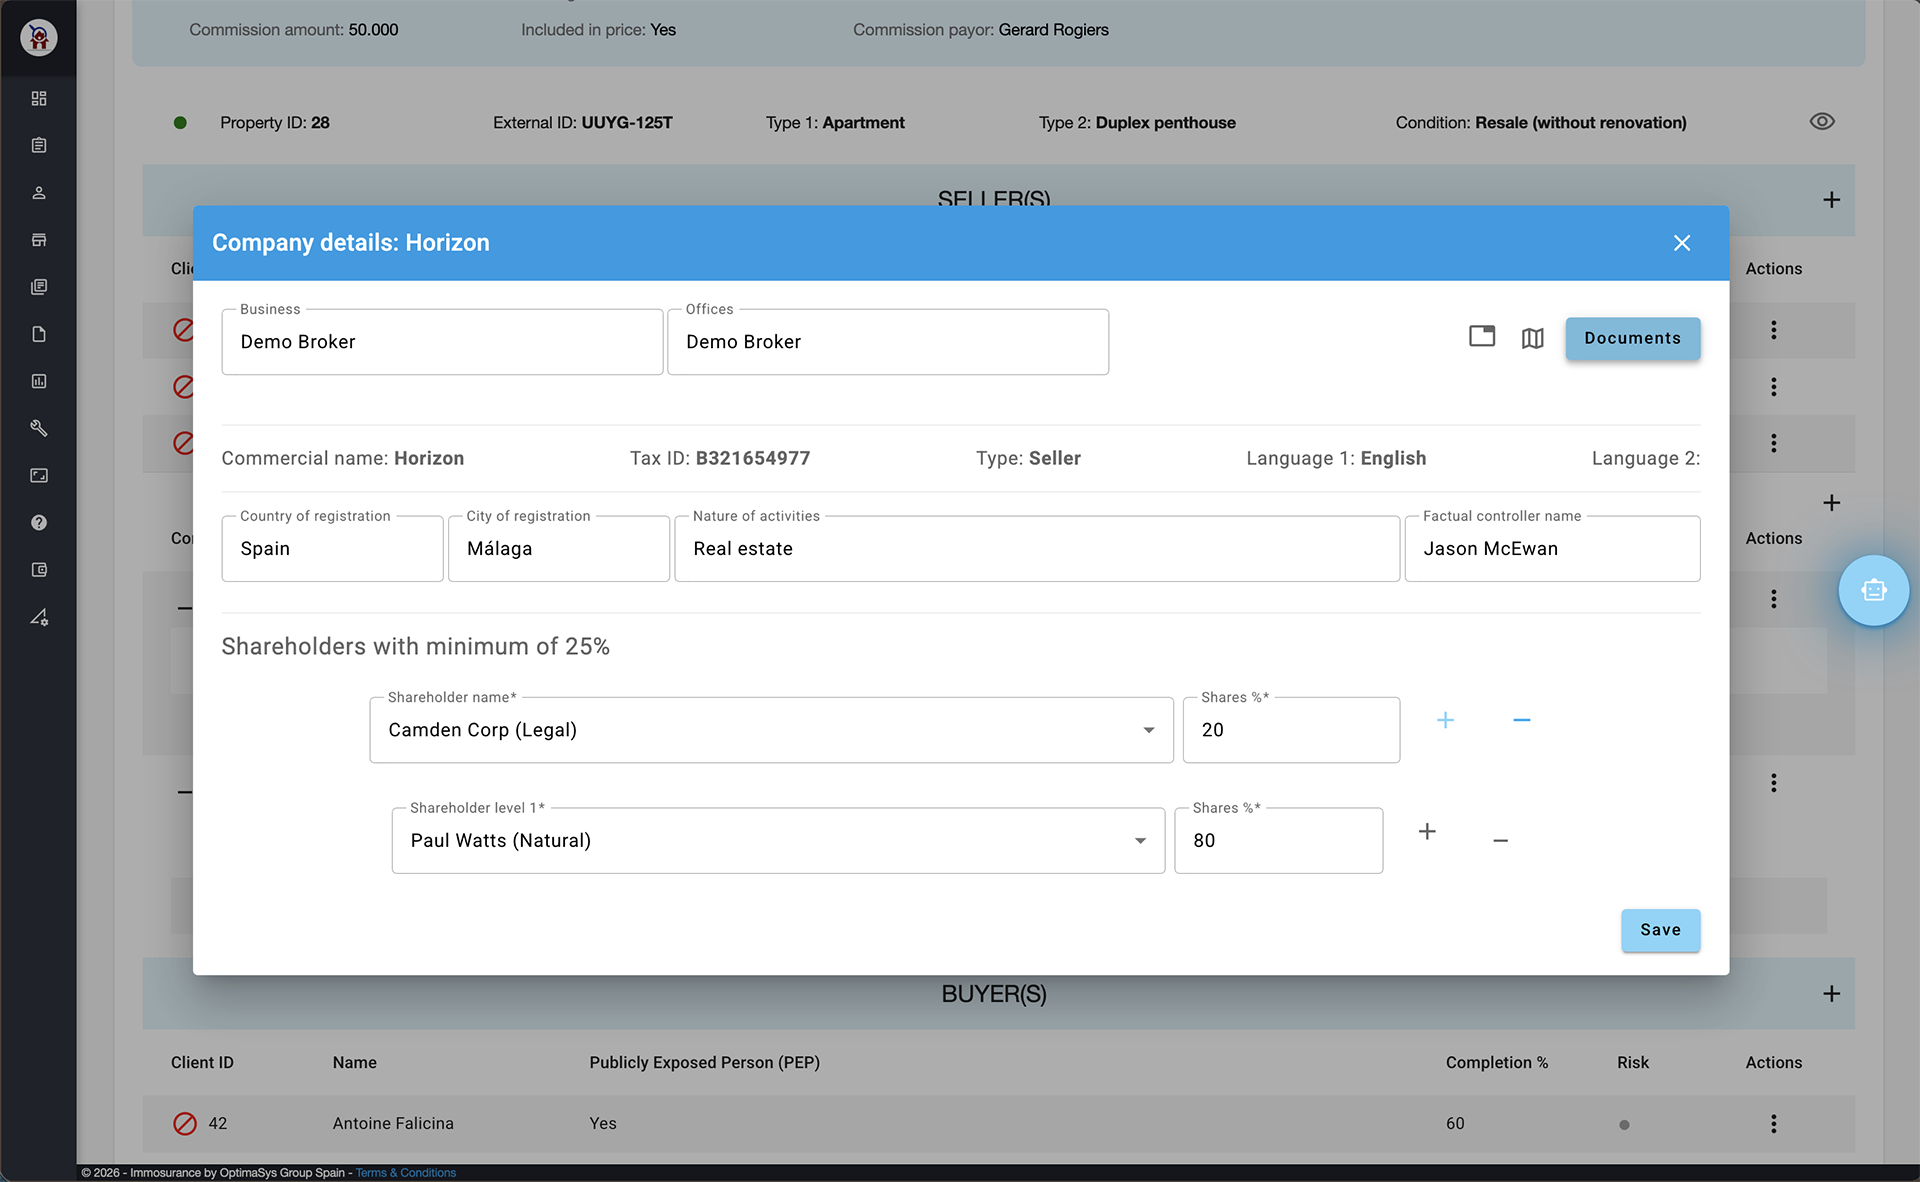Open the help question mark sidebar icon
Image resolution: width=1920 pixels, height=1182 pixels.
pyautogui.click(x=39, y=523)
